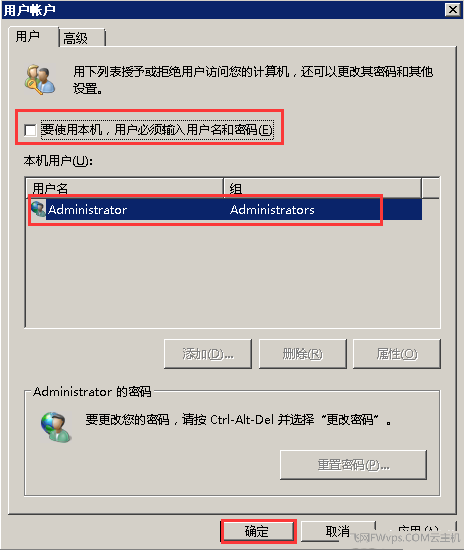Close the 用户帐户 dialog window

click(453, 9)
